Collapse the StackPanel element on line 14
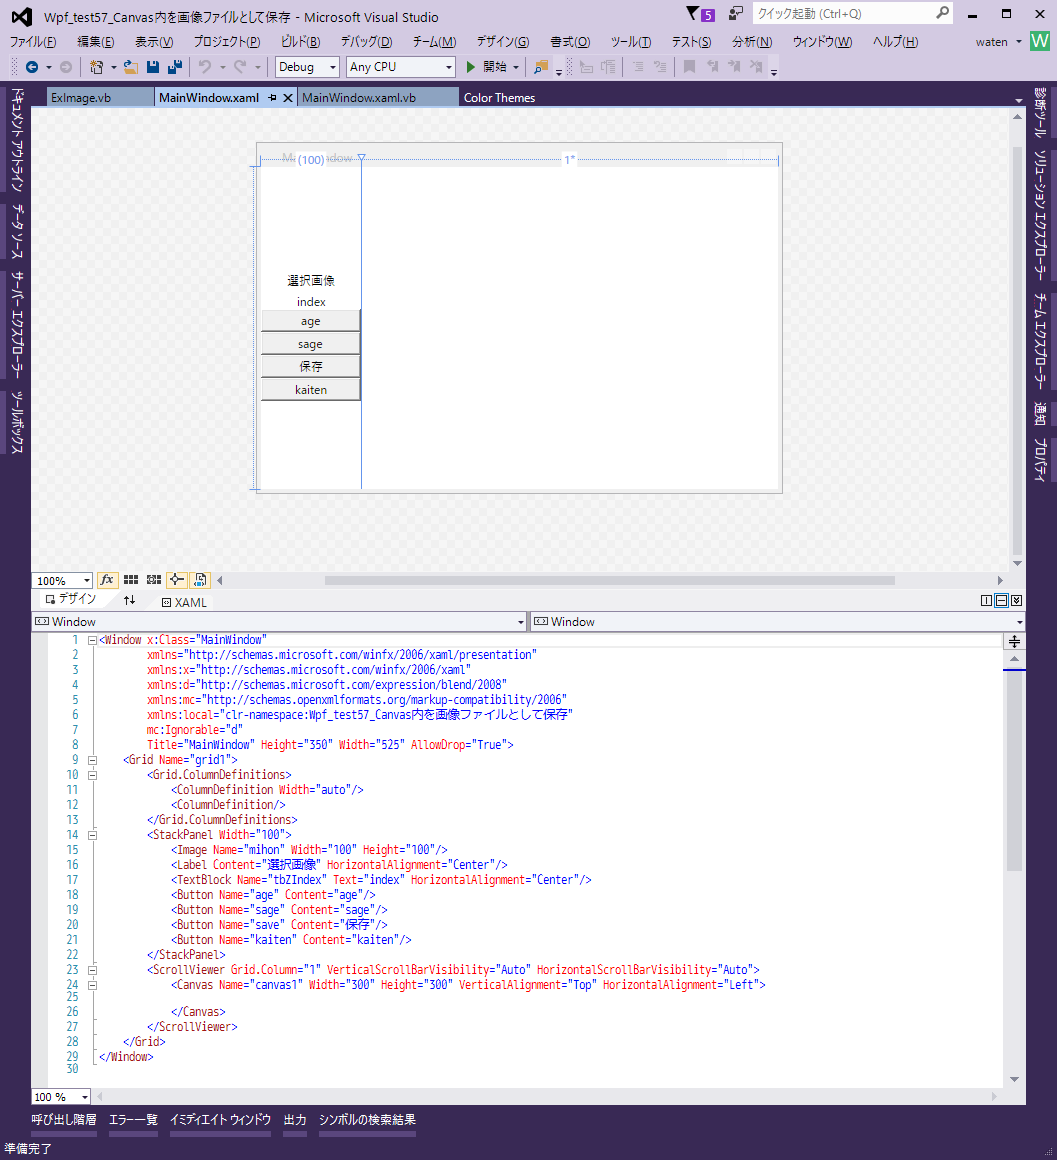The image size is (1057, 1160). [x=92, y=835]
